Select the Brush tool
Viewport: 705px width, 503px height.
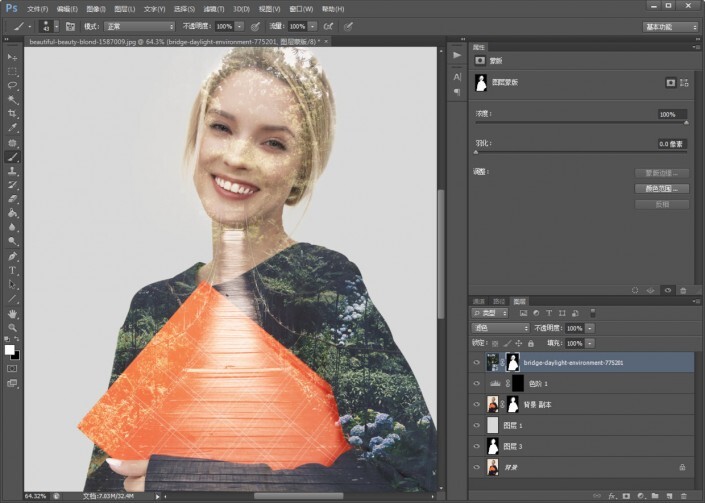(x=13, y=157)
